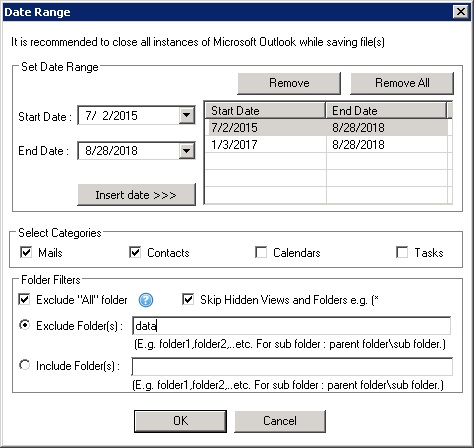This screenshot has width=474, height=448.
Task: Enable the Calendars category checkbox
Action: [261, 252]
